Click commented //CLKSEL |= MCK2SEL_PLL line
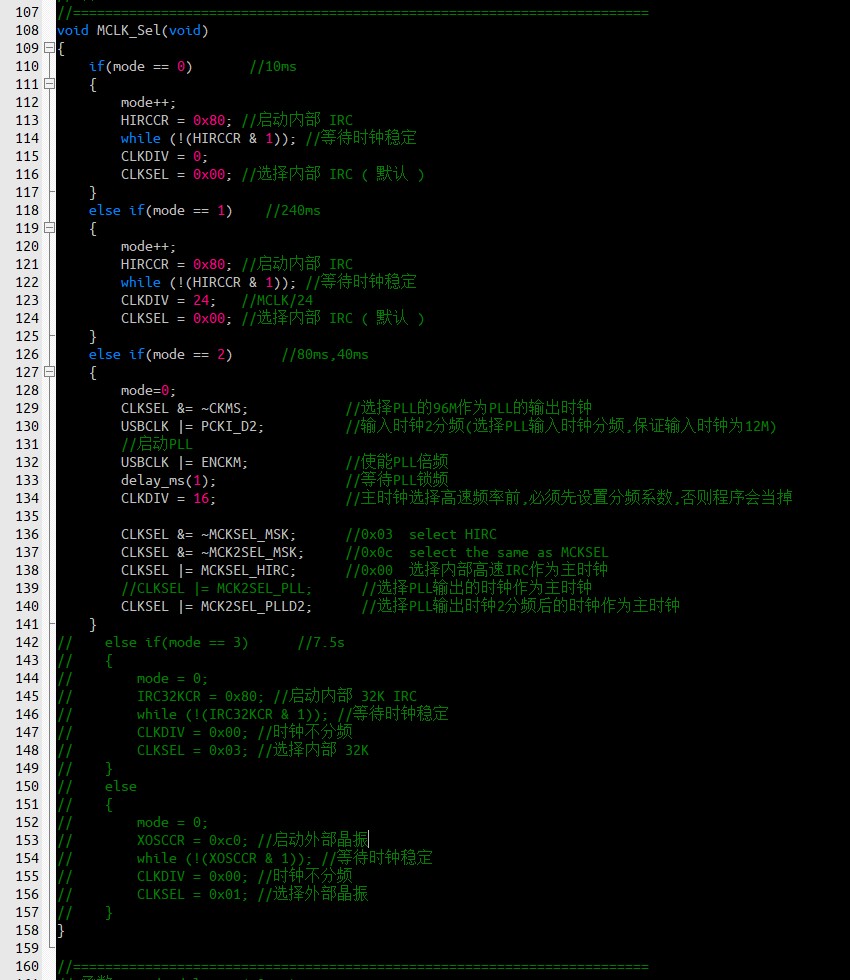Image resolution: width=850 pixels, height=980 pixels. coord(216,589)
